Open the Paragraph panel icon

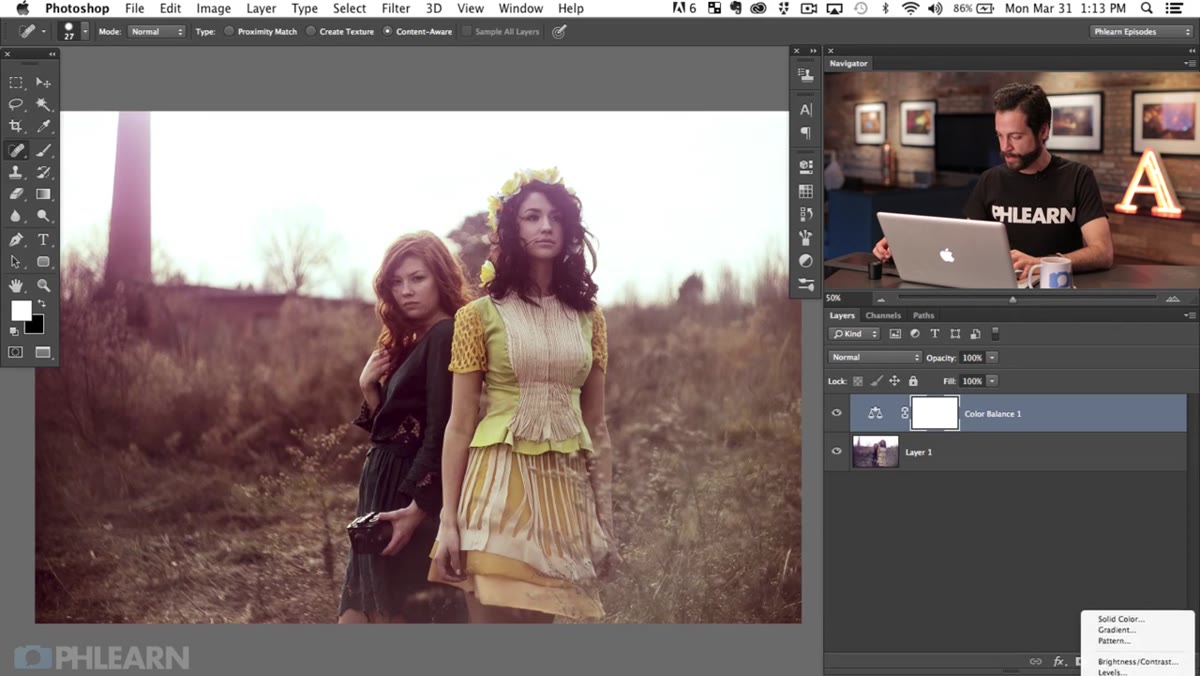[805, 133]
